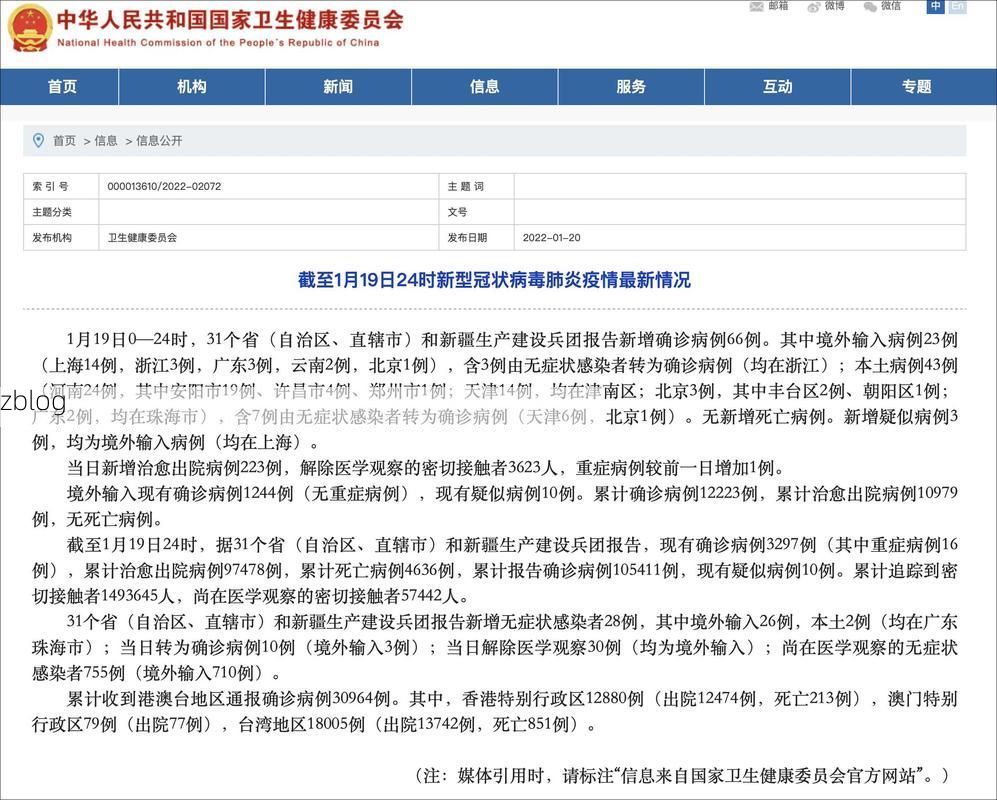
Task: Open the 新闻 navigation menu
Action: pyautogui.click(x=337, y=87)
